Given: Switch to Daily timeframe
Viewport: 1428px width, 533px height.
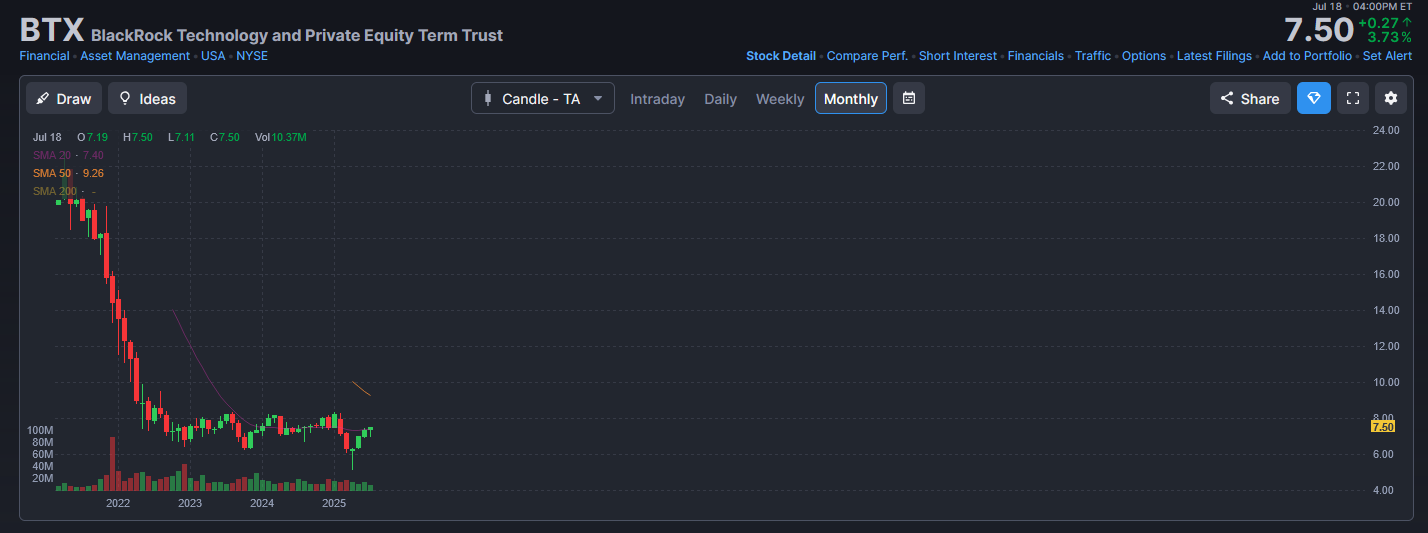Looking at the screenshot, I should 720,99.
